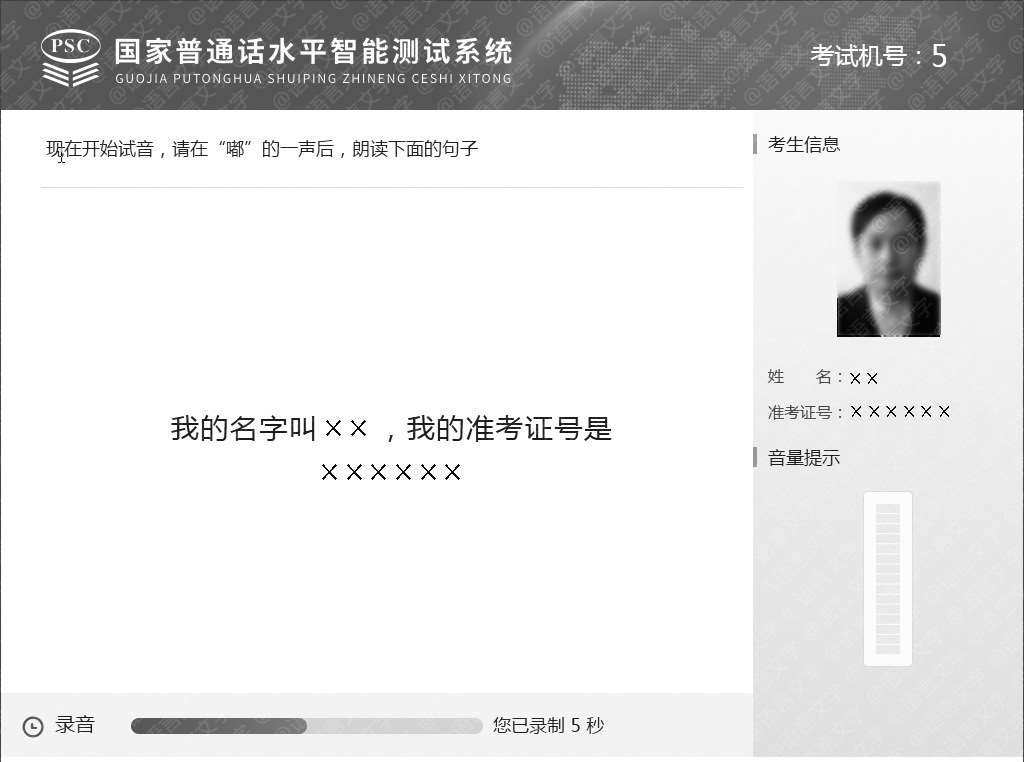Click the instruction text 现在开始试音
This screenshot has height=762, width=1024.
tap(100, 149)
